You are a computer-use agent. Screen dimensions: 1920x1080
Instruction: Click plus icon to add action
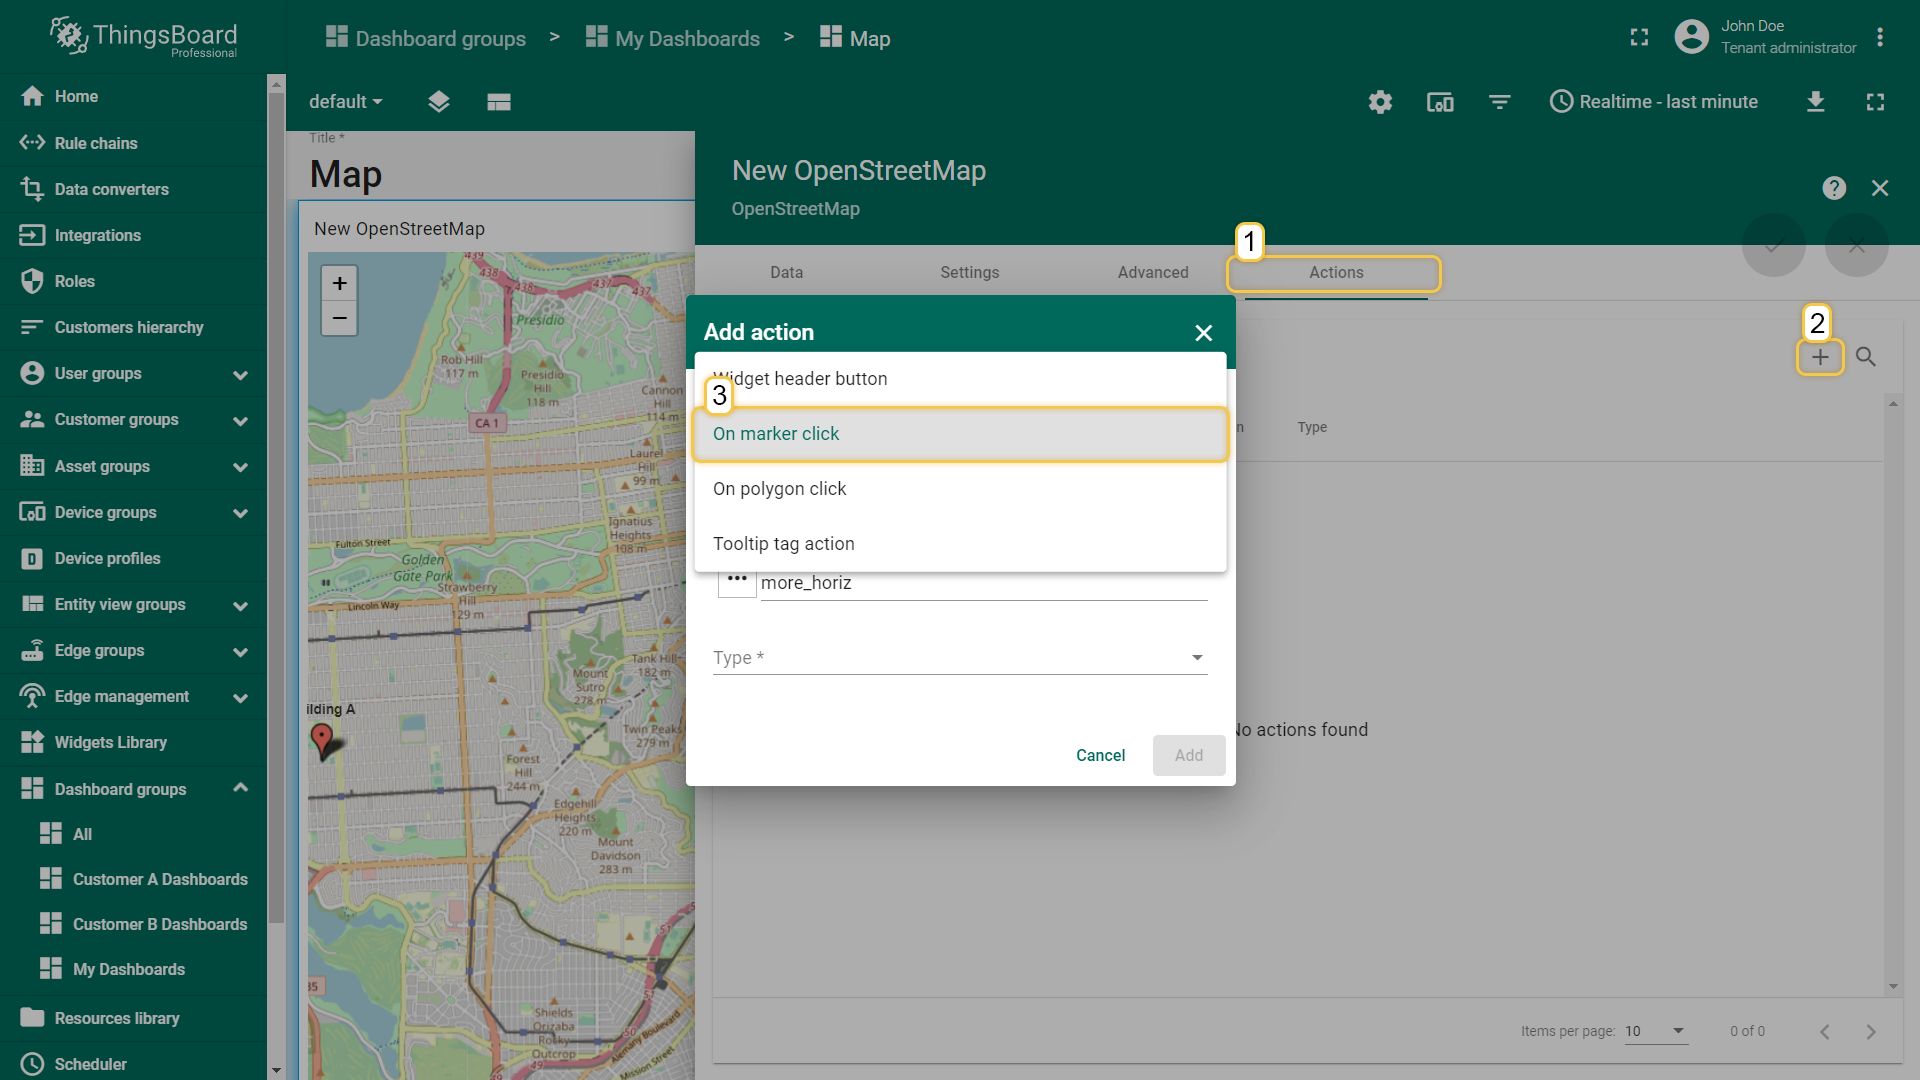pos(1820,357)
